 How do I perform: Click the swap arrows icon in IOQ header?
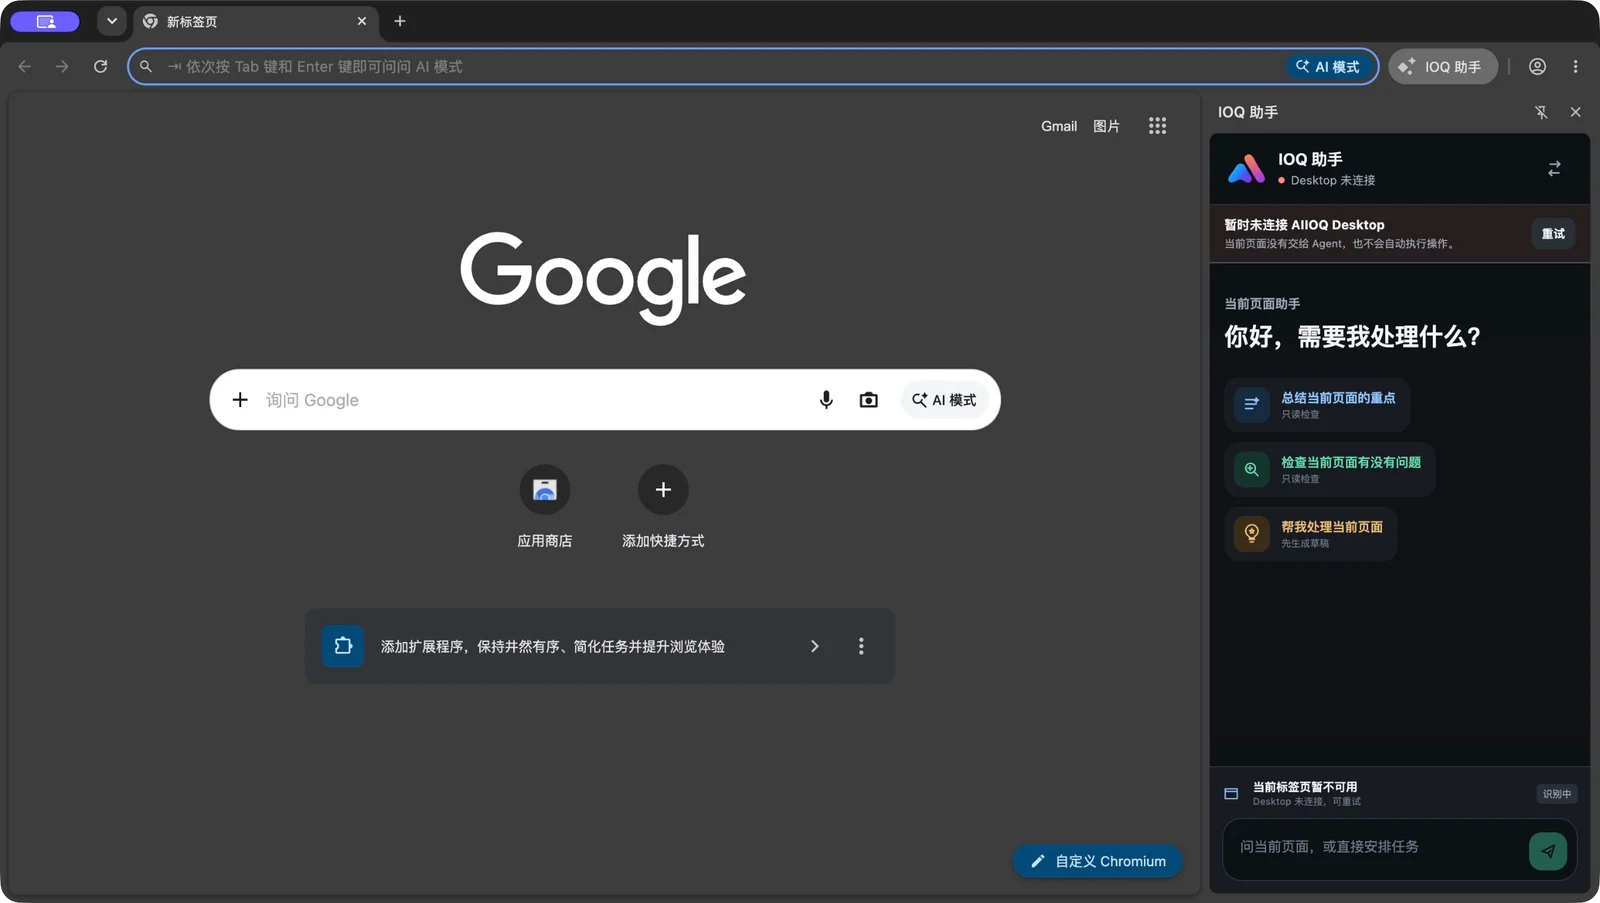click(x=1554, y=169)
